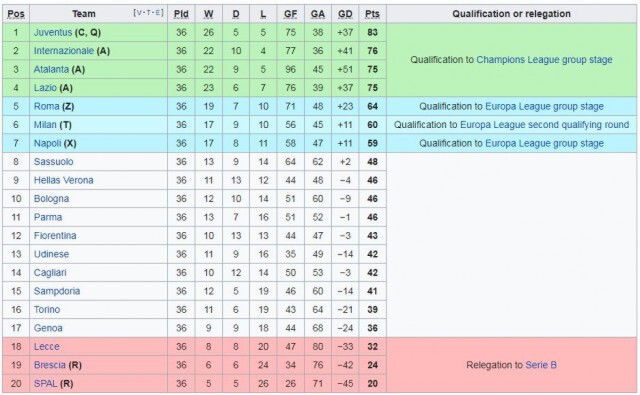Click the Pld column header abbreviation
Image resolution: width=640 pixels, height=395 pixels.
[181, 14]
